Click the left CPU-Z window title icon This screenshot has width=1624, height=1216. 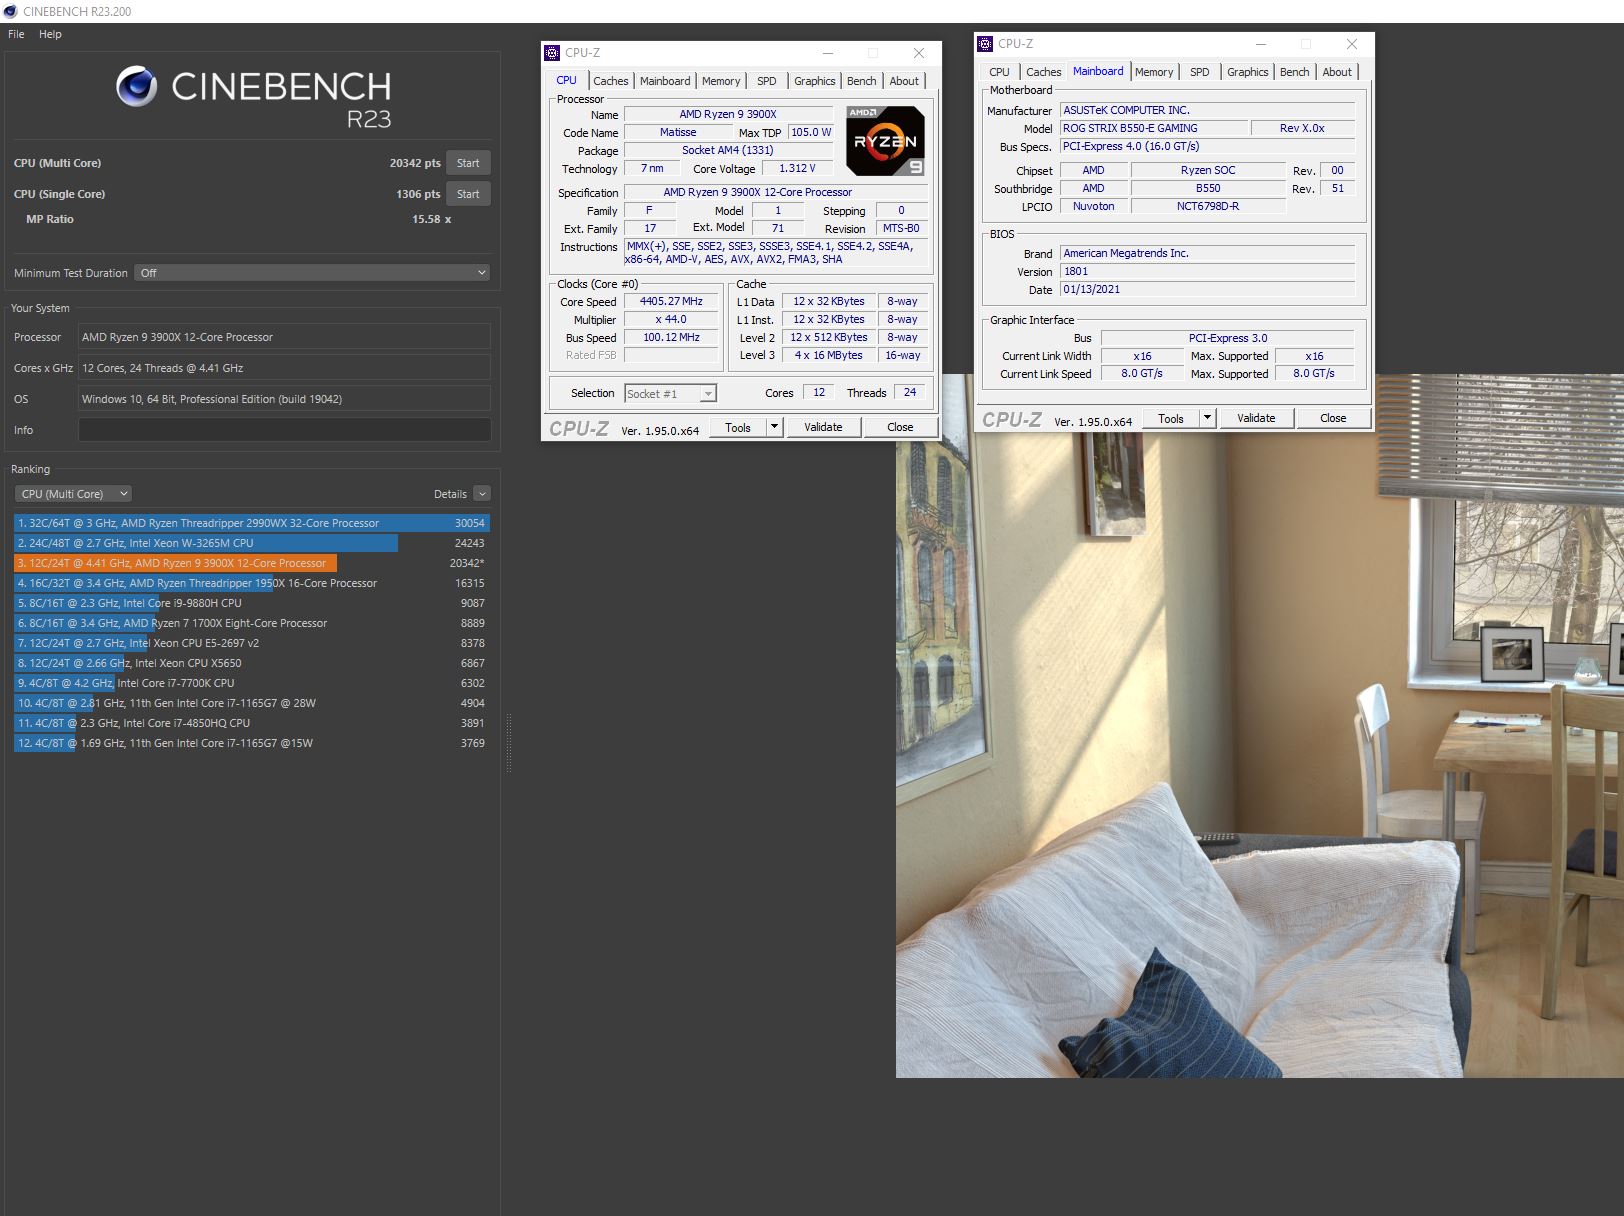552,53
